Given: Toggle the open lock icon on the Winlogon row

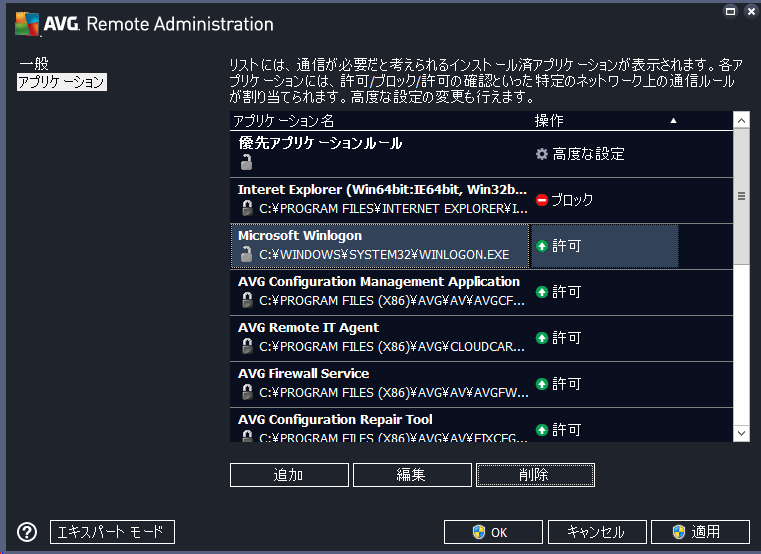Looking at the screenshot, I should [x=247, y=254].
